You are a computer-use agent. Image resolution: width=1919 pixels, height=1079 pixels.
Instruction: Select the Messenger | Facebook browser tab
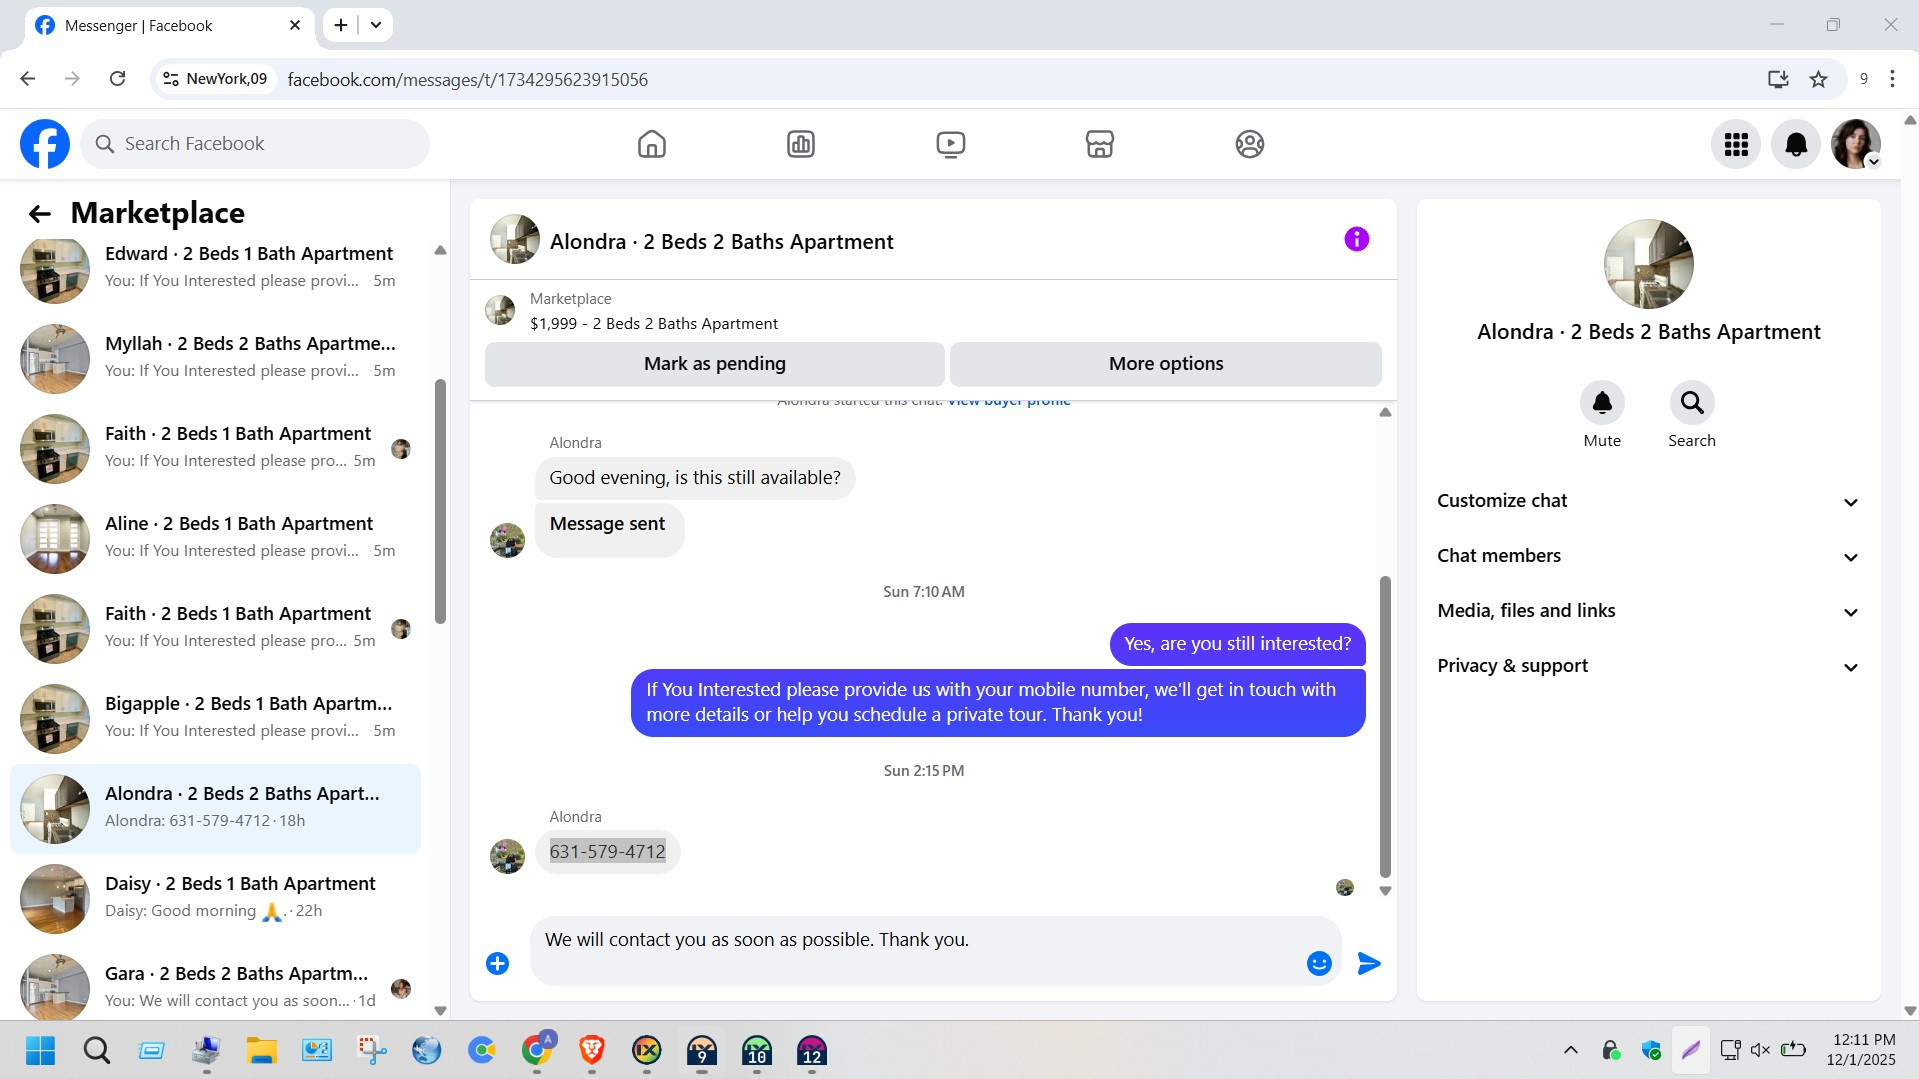[x=168, y=25]
